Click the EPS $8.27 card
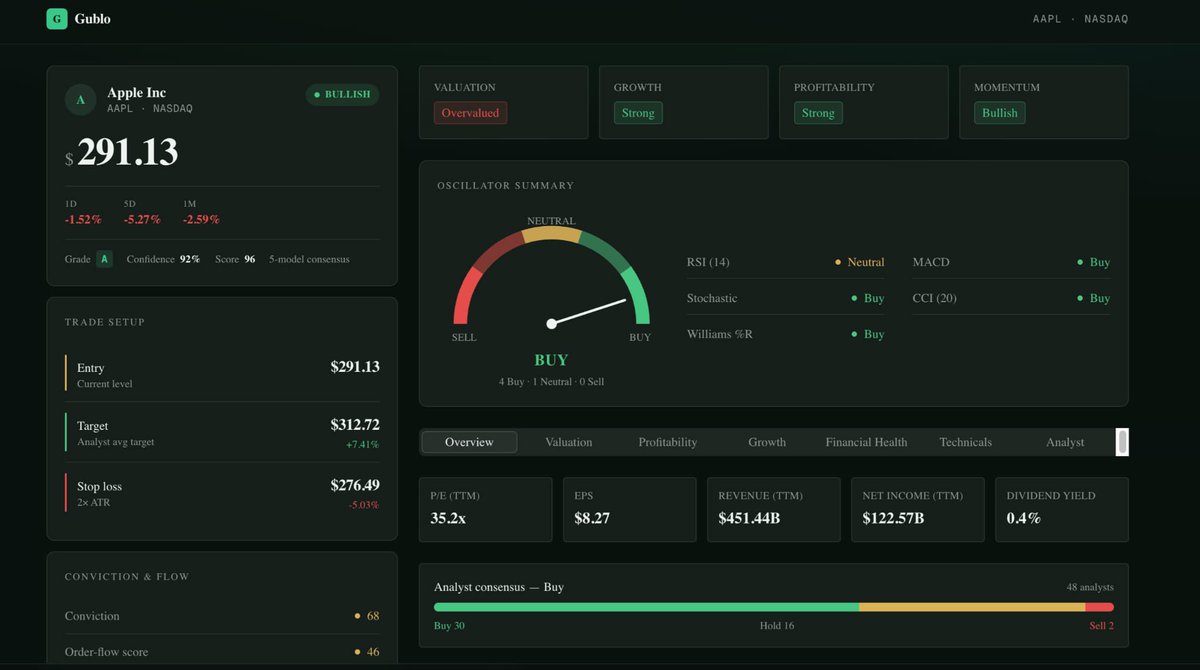 (x=629, y=509)
